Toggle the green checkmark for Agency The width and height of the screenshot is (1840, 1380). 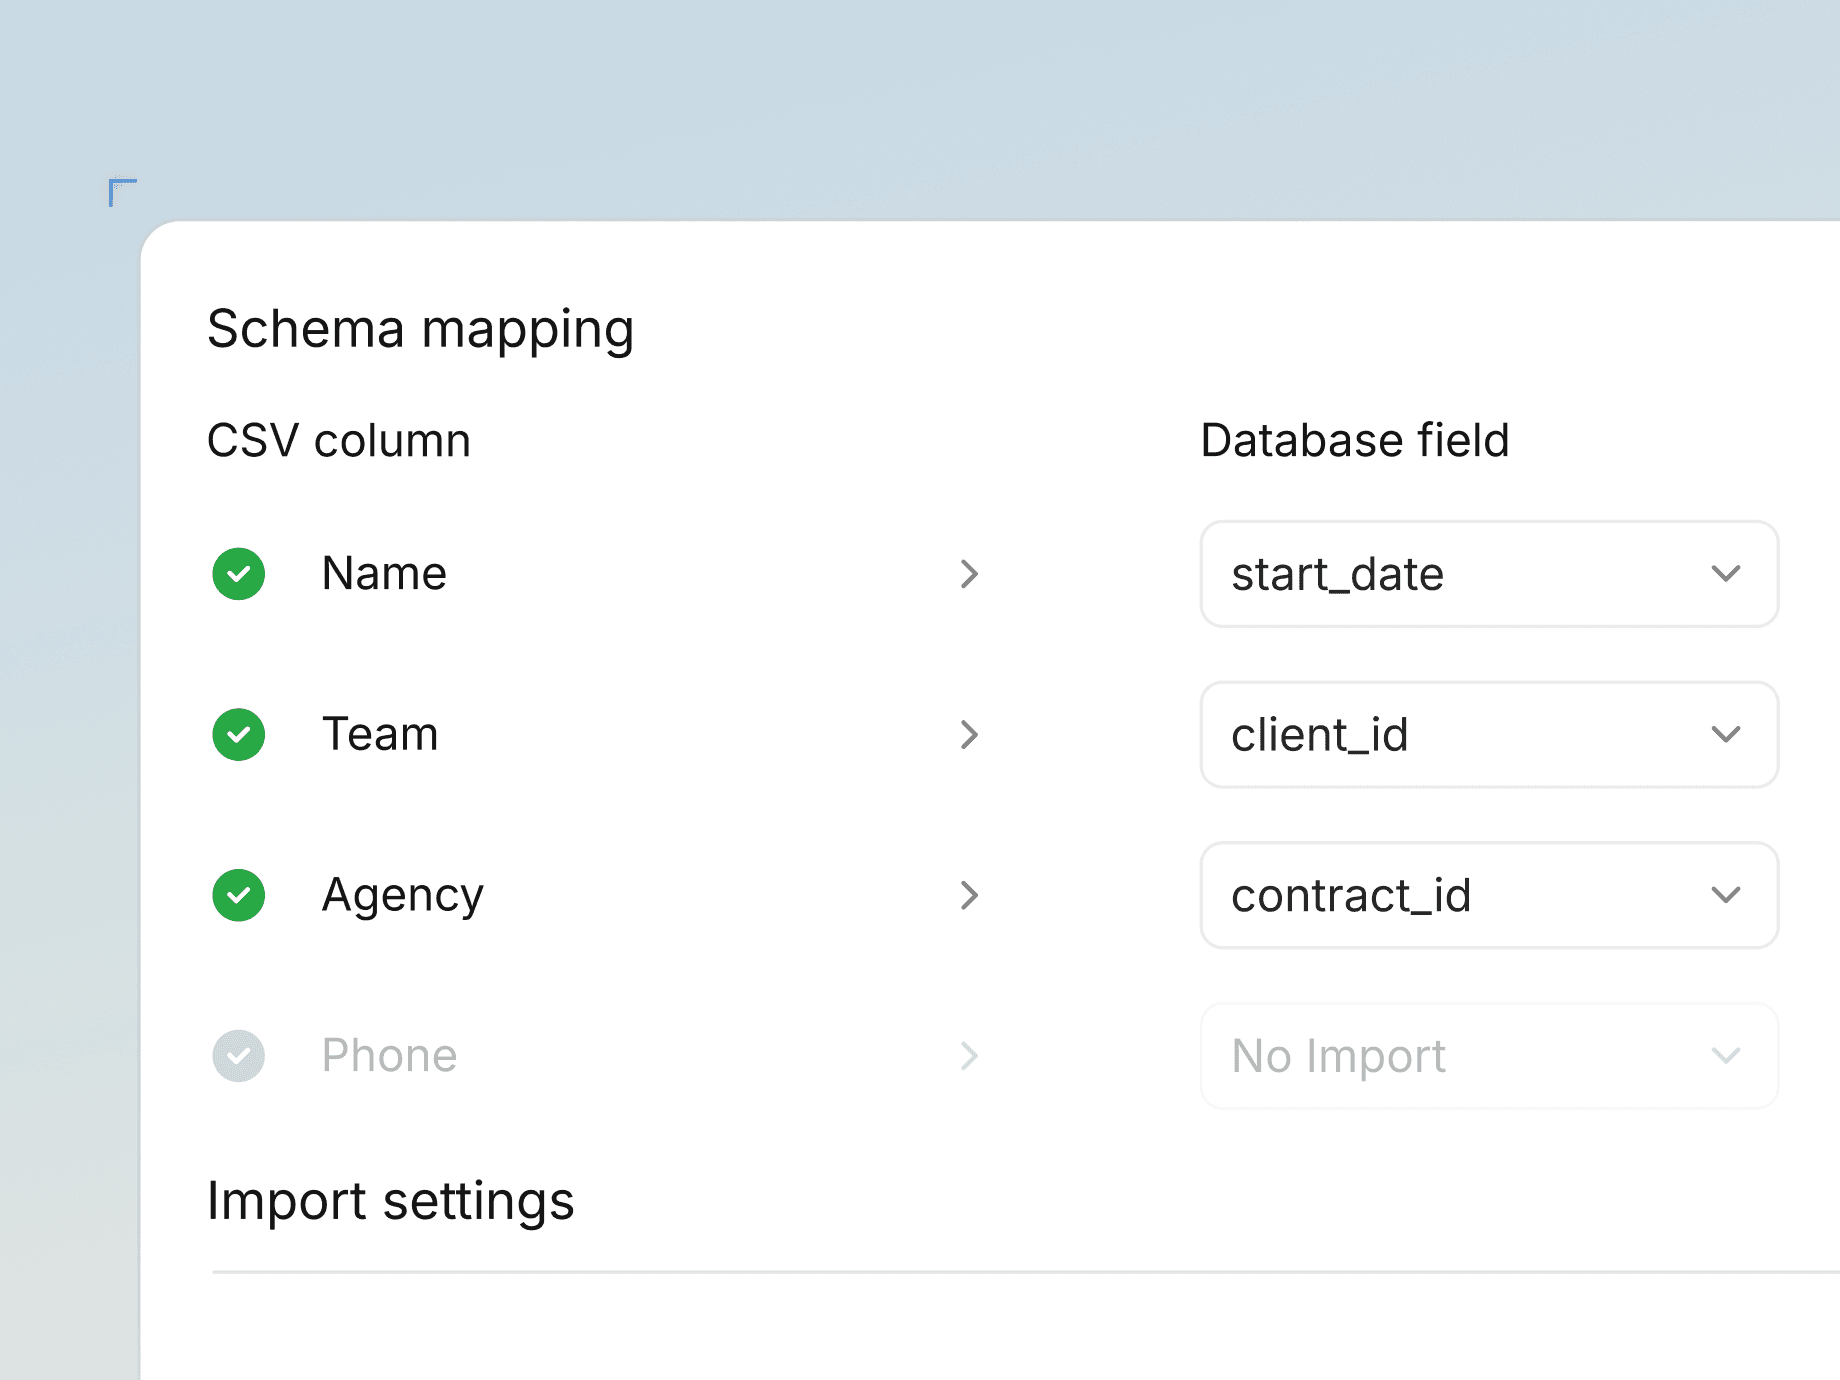click(239, 895)
